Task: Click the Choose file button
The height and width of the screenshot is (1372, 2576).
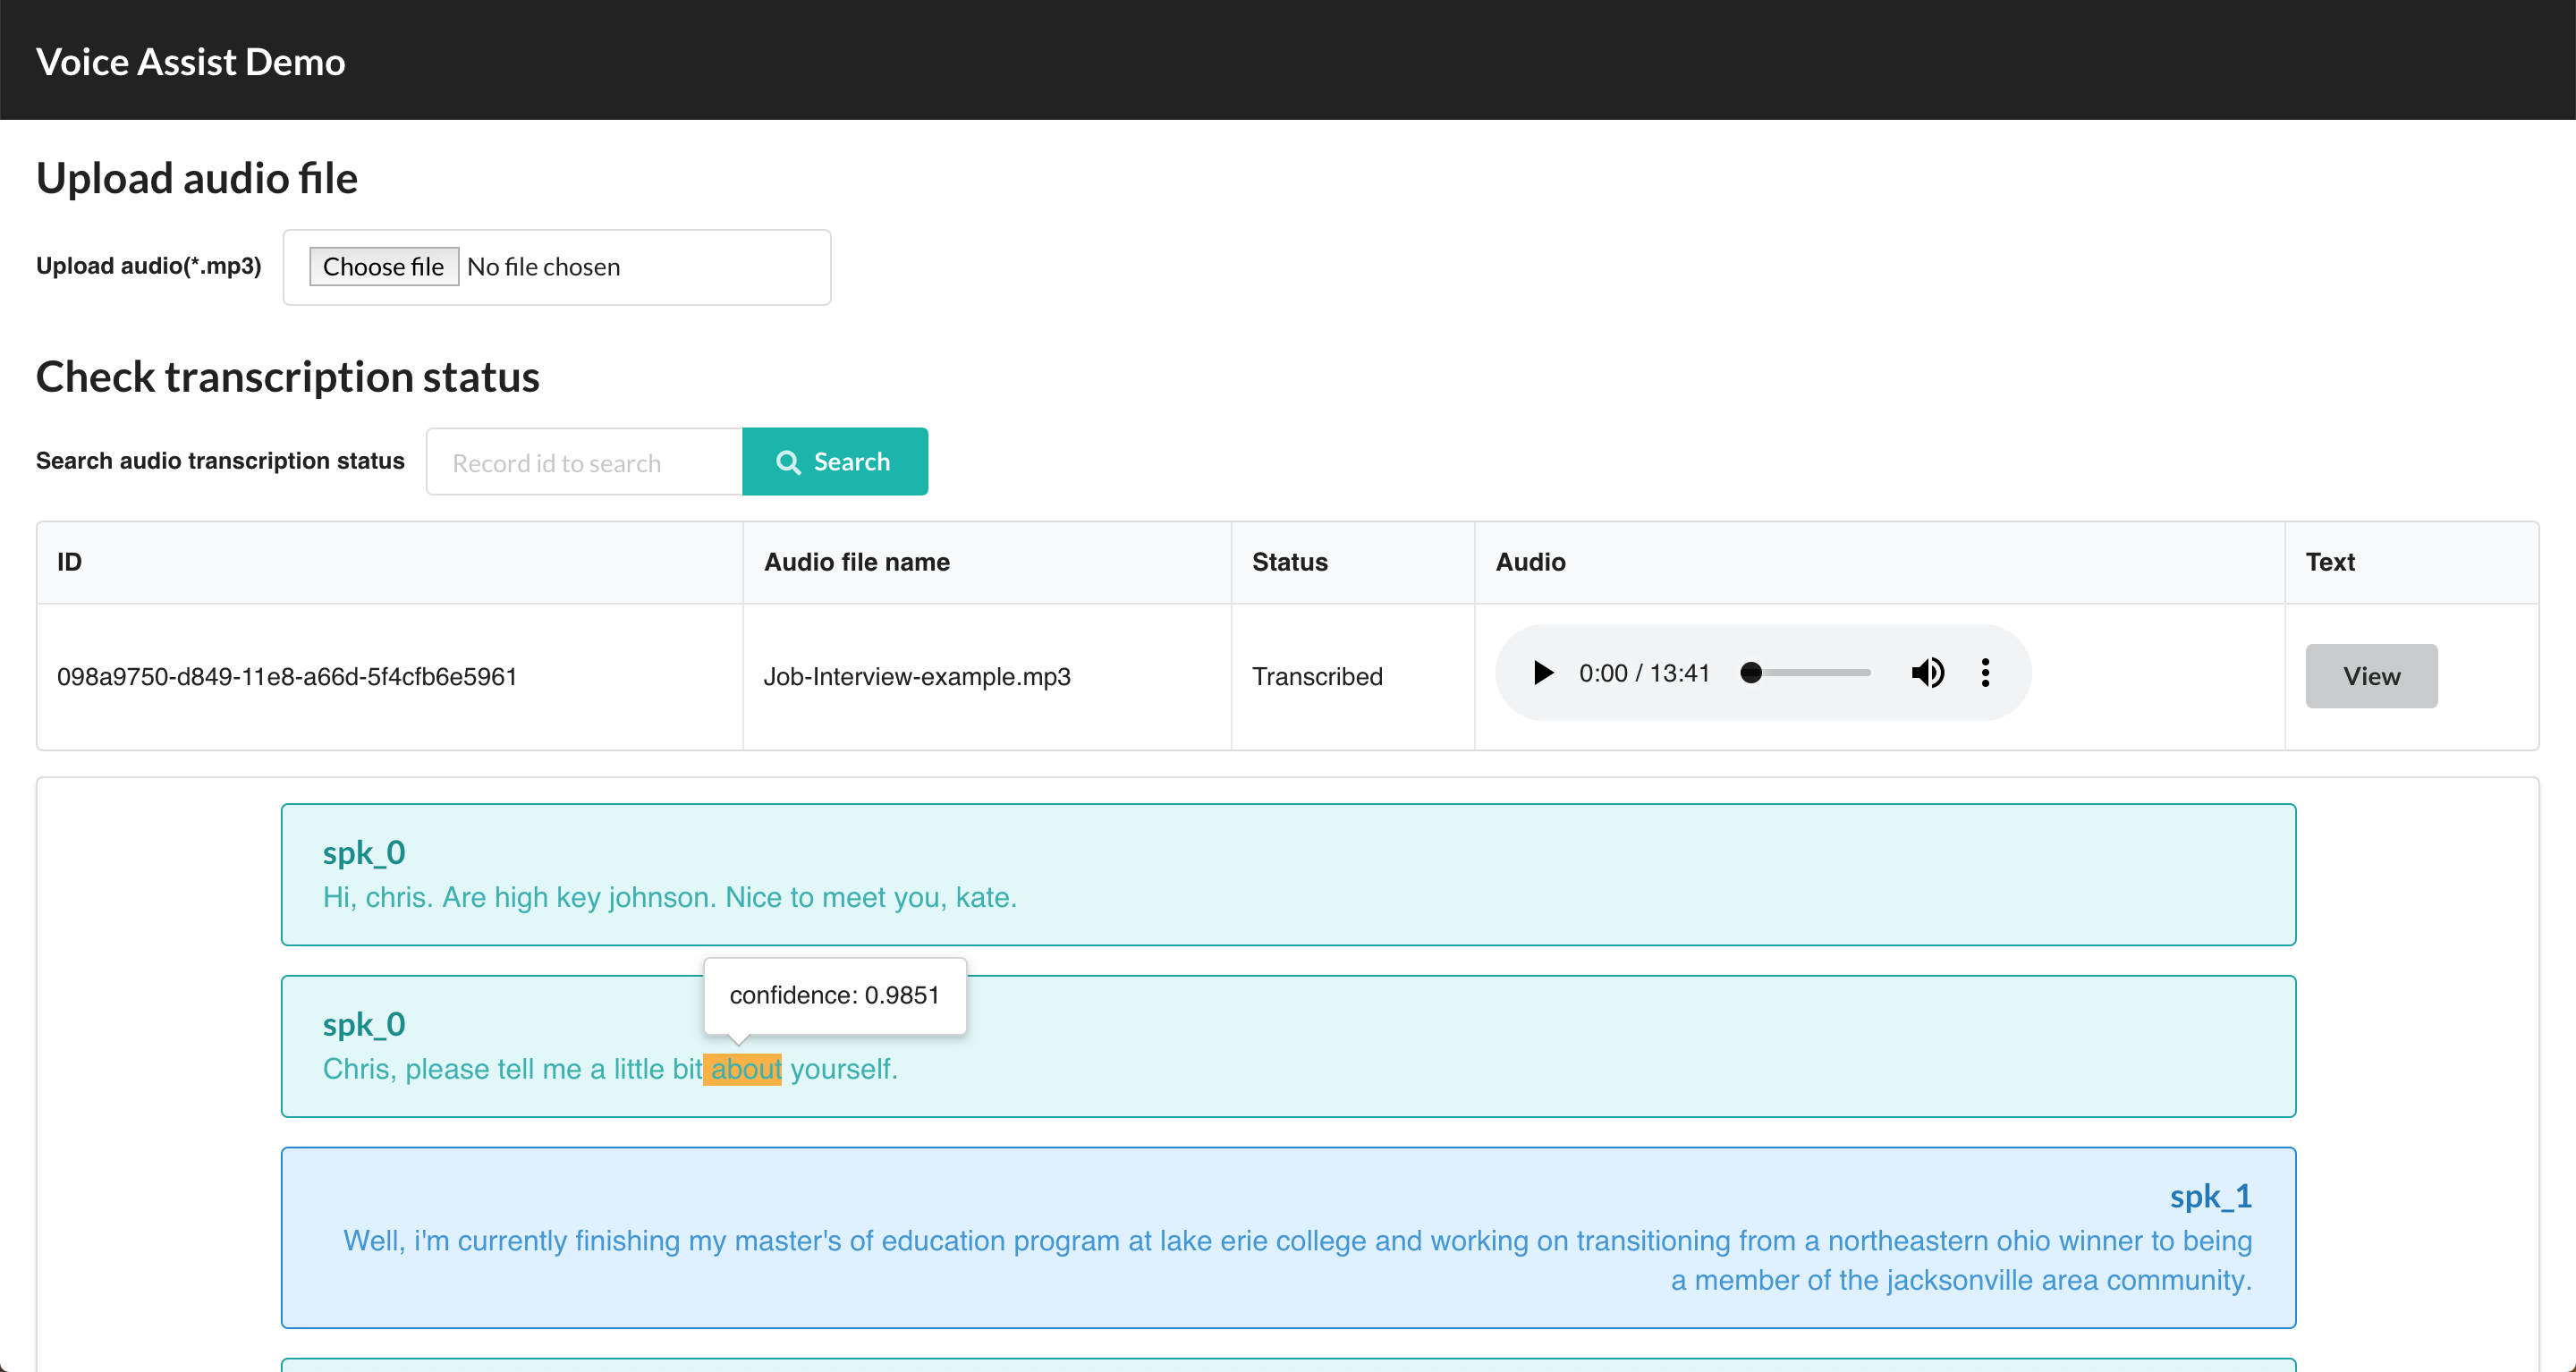Action: click(x=383, y=267)
